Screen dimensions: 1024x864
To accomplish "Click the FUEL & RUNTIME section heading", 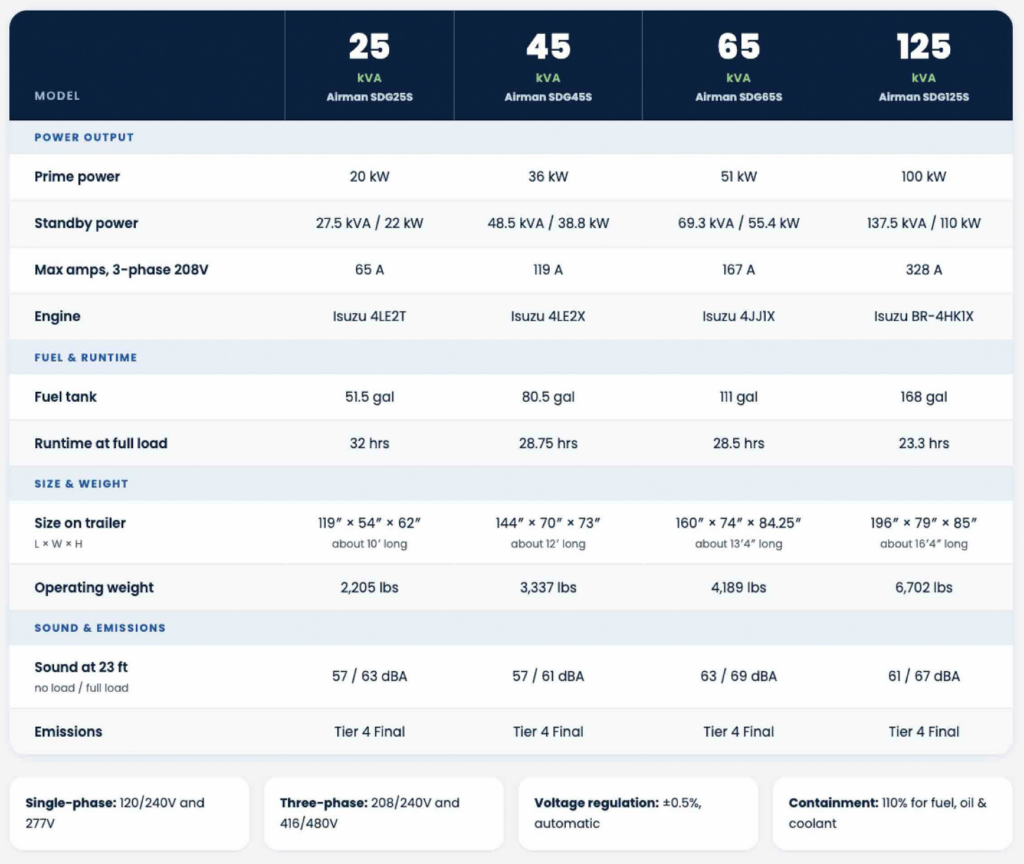I will [86, 357].
